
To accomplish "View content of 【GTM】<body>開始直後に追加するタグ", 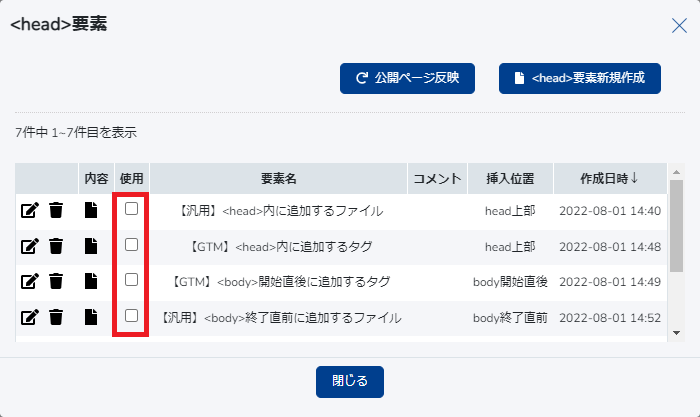I will 91,282.
